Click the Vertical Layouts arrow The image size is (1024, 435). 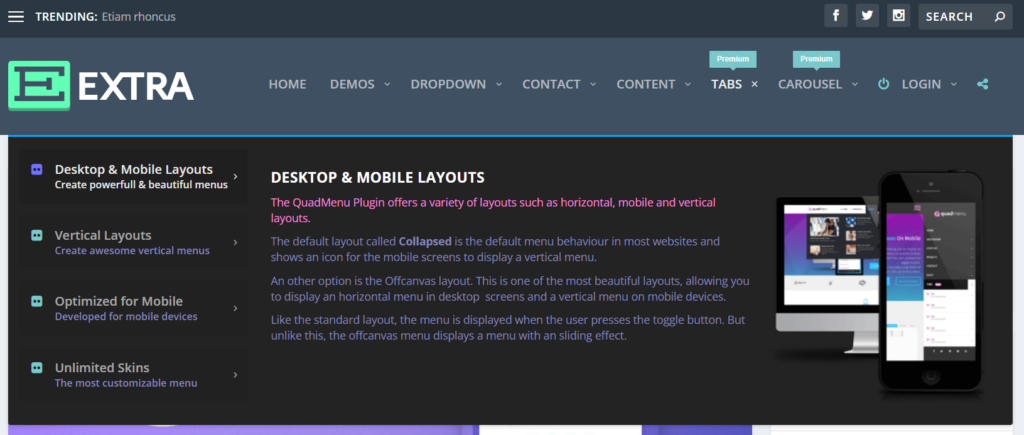(235, 242)
